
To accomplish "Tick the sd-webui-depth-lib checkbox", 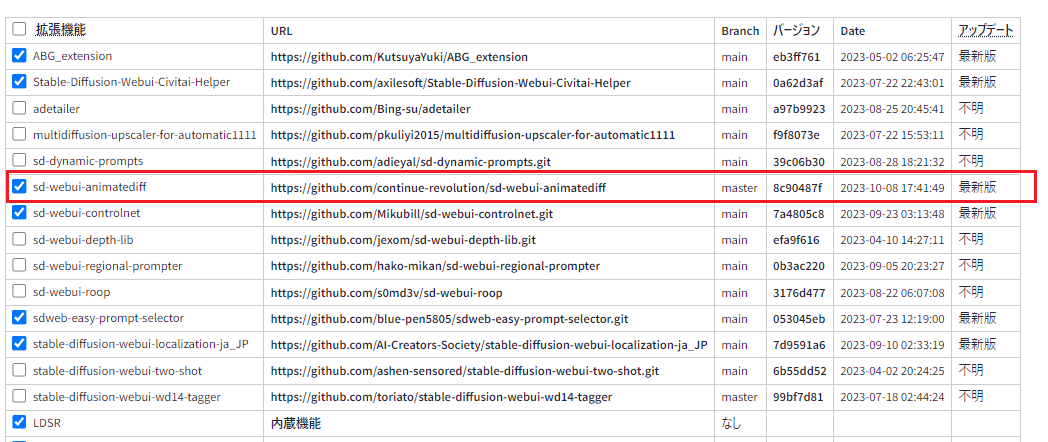I will tap(19, 239).
